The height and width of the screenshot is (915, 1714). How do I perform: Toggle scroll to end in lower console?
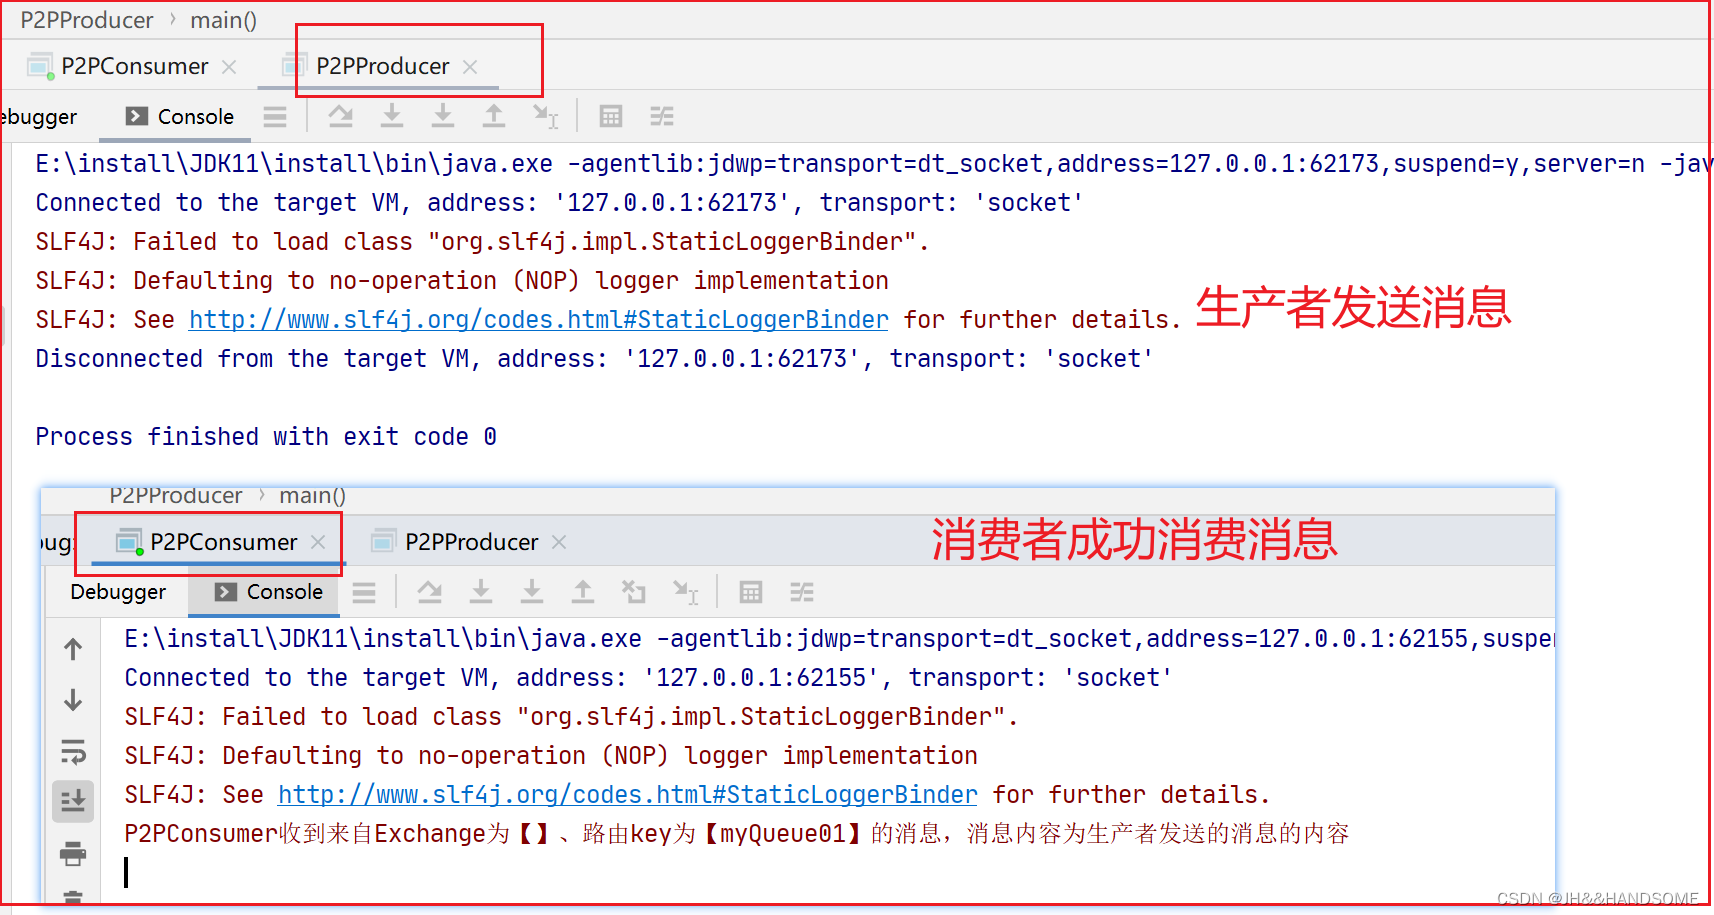(x=73, y=801)
